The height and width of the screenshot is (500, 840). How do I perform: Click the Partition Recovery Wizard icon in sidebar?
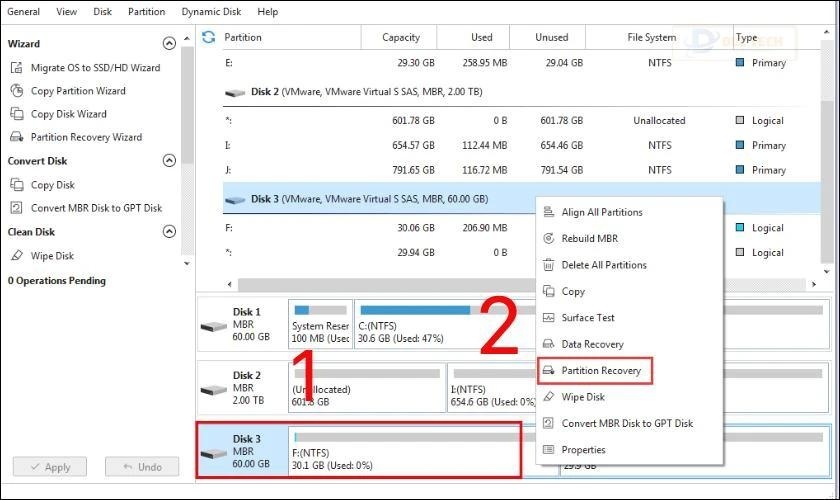(17, 137)
